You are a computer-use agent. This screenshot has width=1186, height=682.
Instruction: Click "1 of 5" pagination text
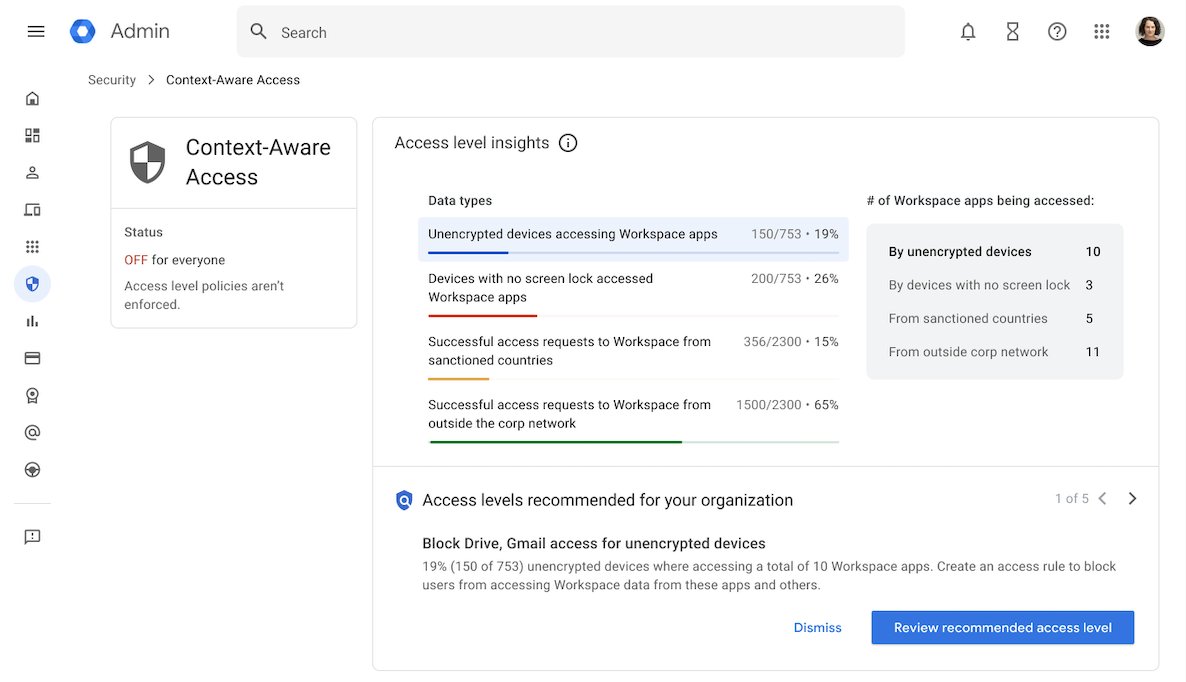click(1072, 499)
